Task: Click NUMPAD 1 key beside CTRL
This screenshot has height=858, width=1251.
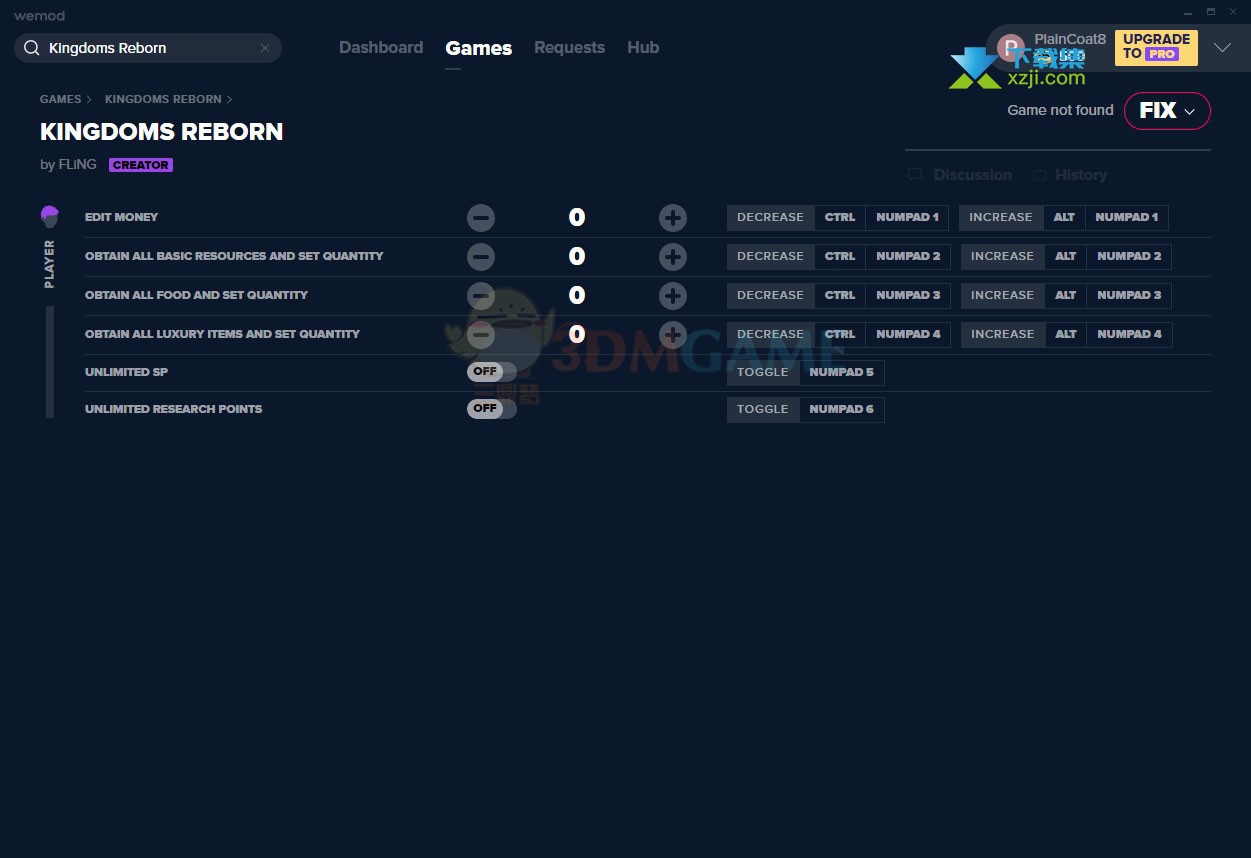Action: (907, 217)
